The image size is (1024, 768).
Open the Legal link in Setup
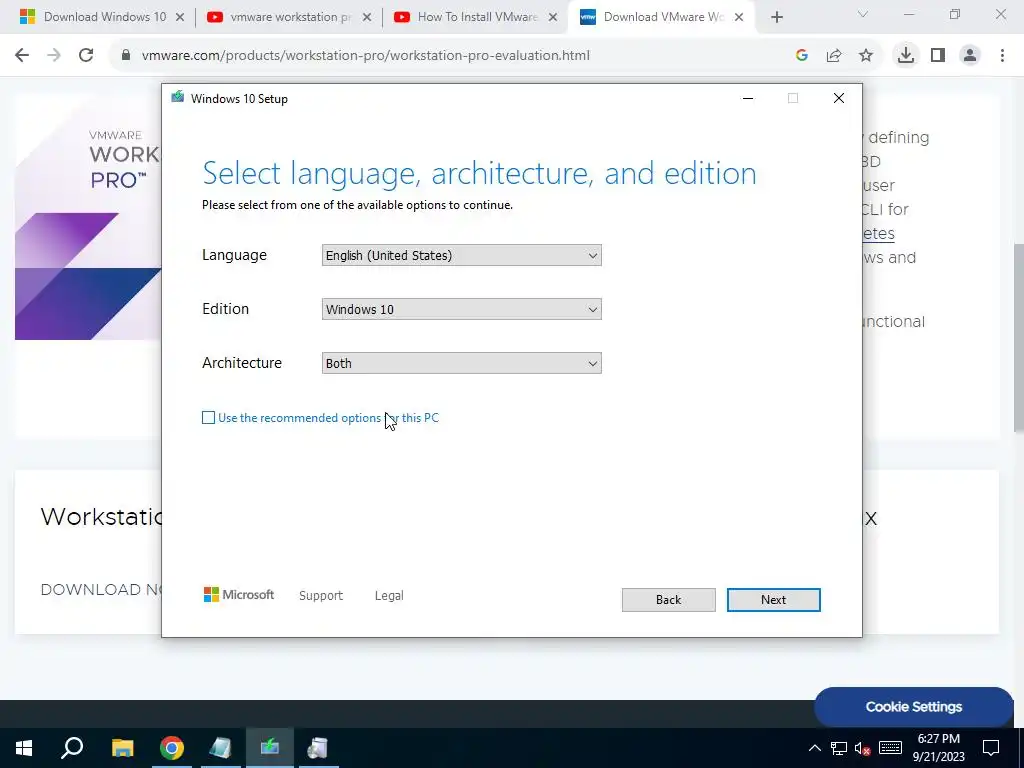[x=389, y=596]
